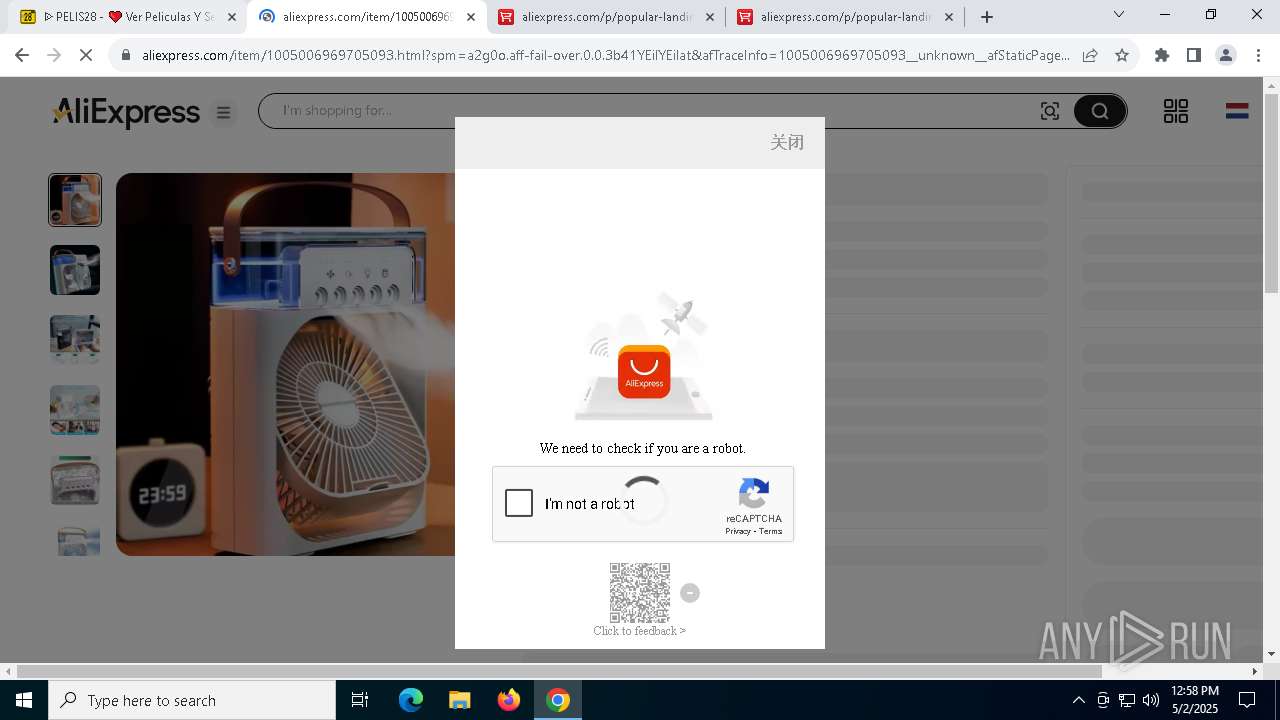Check the I'm not a robot checkbox

pos(519,503)
